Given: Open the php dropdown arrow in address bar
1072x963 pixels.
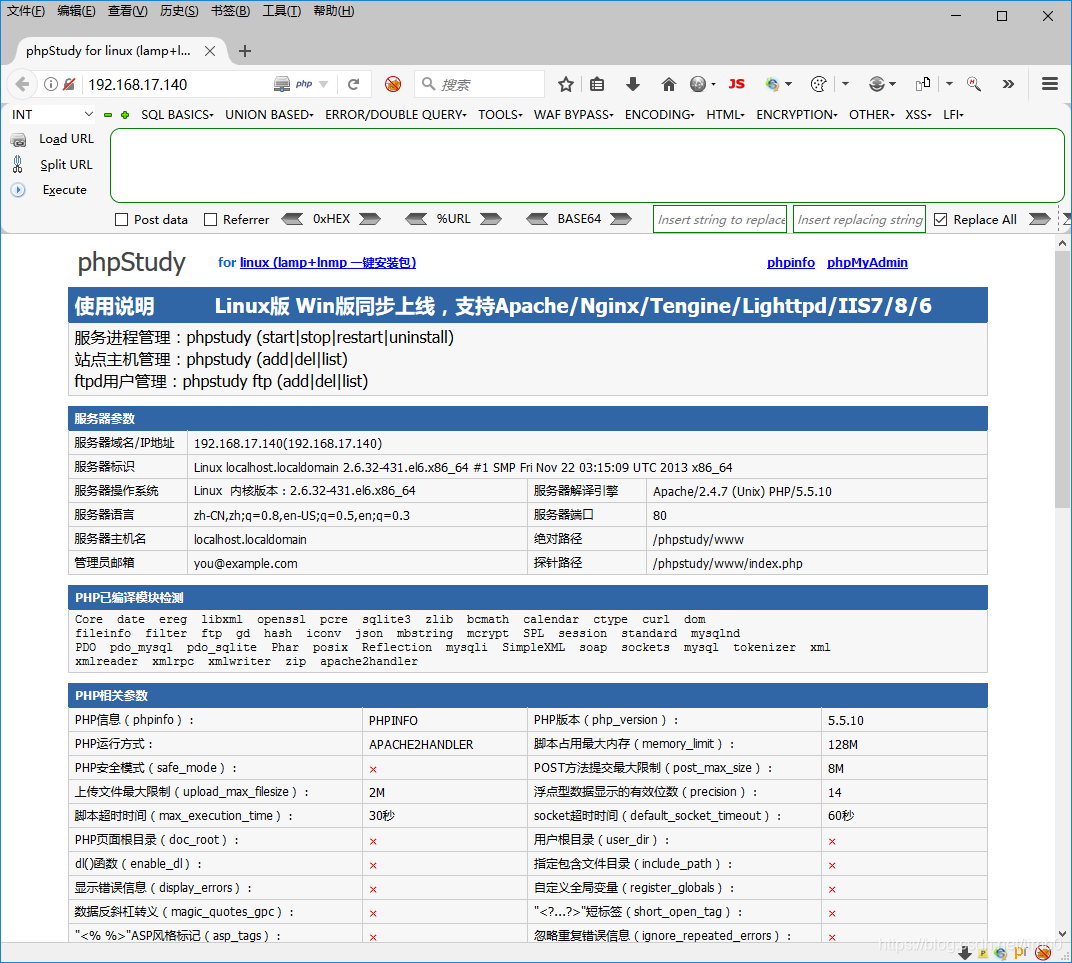Looking at the screenshot, I should point(323,84).
